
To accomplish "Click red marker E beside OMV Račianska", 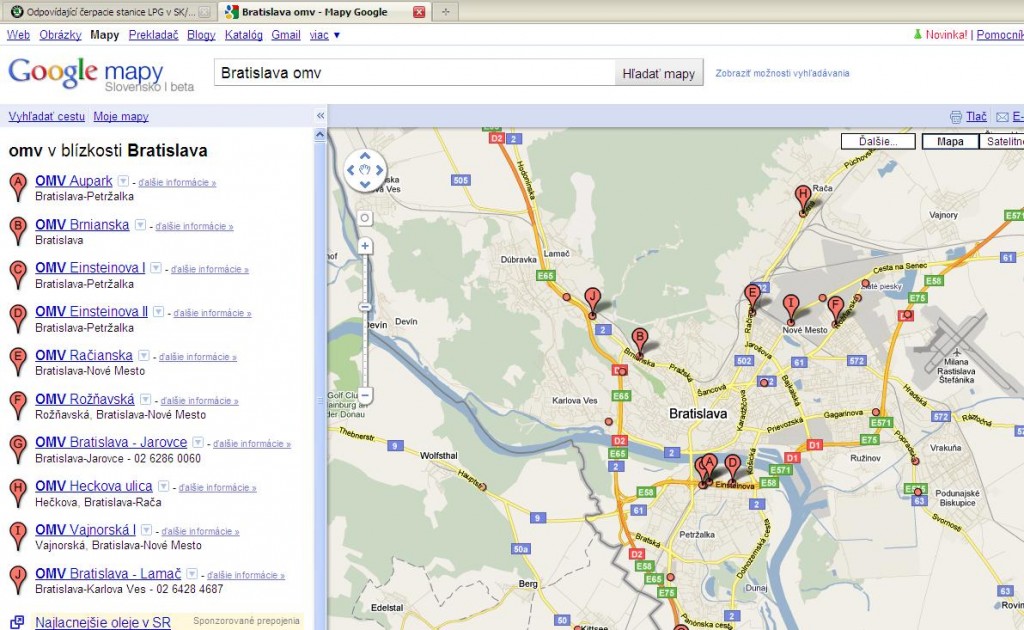I will click(x=18, y=360).
